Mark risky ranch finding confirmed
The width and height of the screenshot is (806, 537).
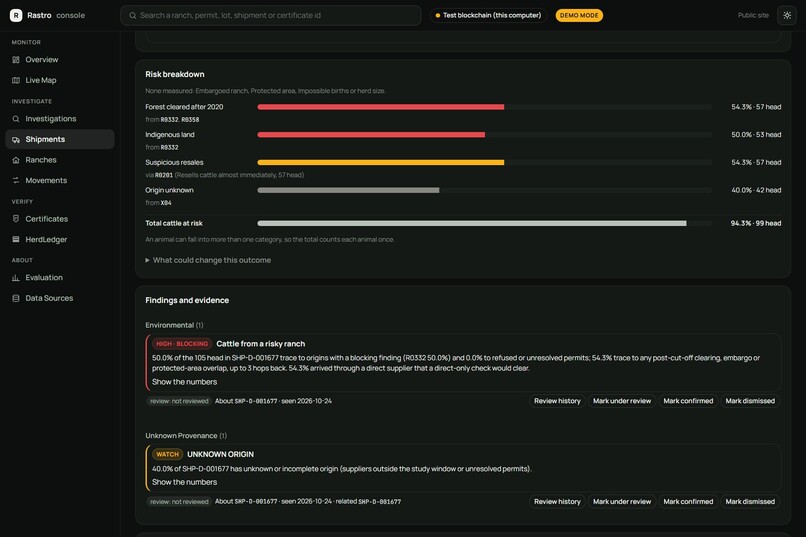point(688,401)
